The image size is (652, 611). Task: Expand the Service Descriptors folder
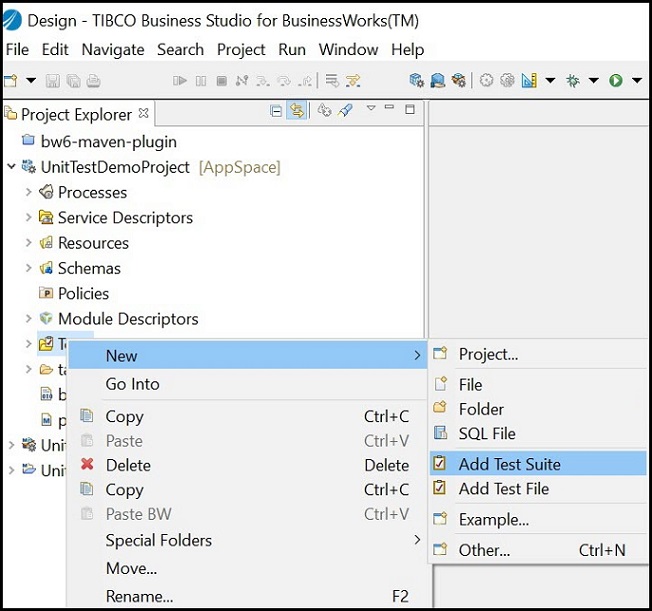pyautogui.click(x=28, y=218)
